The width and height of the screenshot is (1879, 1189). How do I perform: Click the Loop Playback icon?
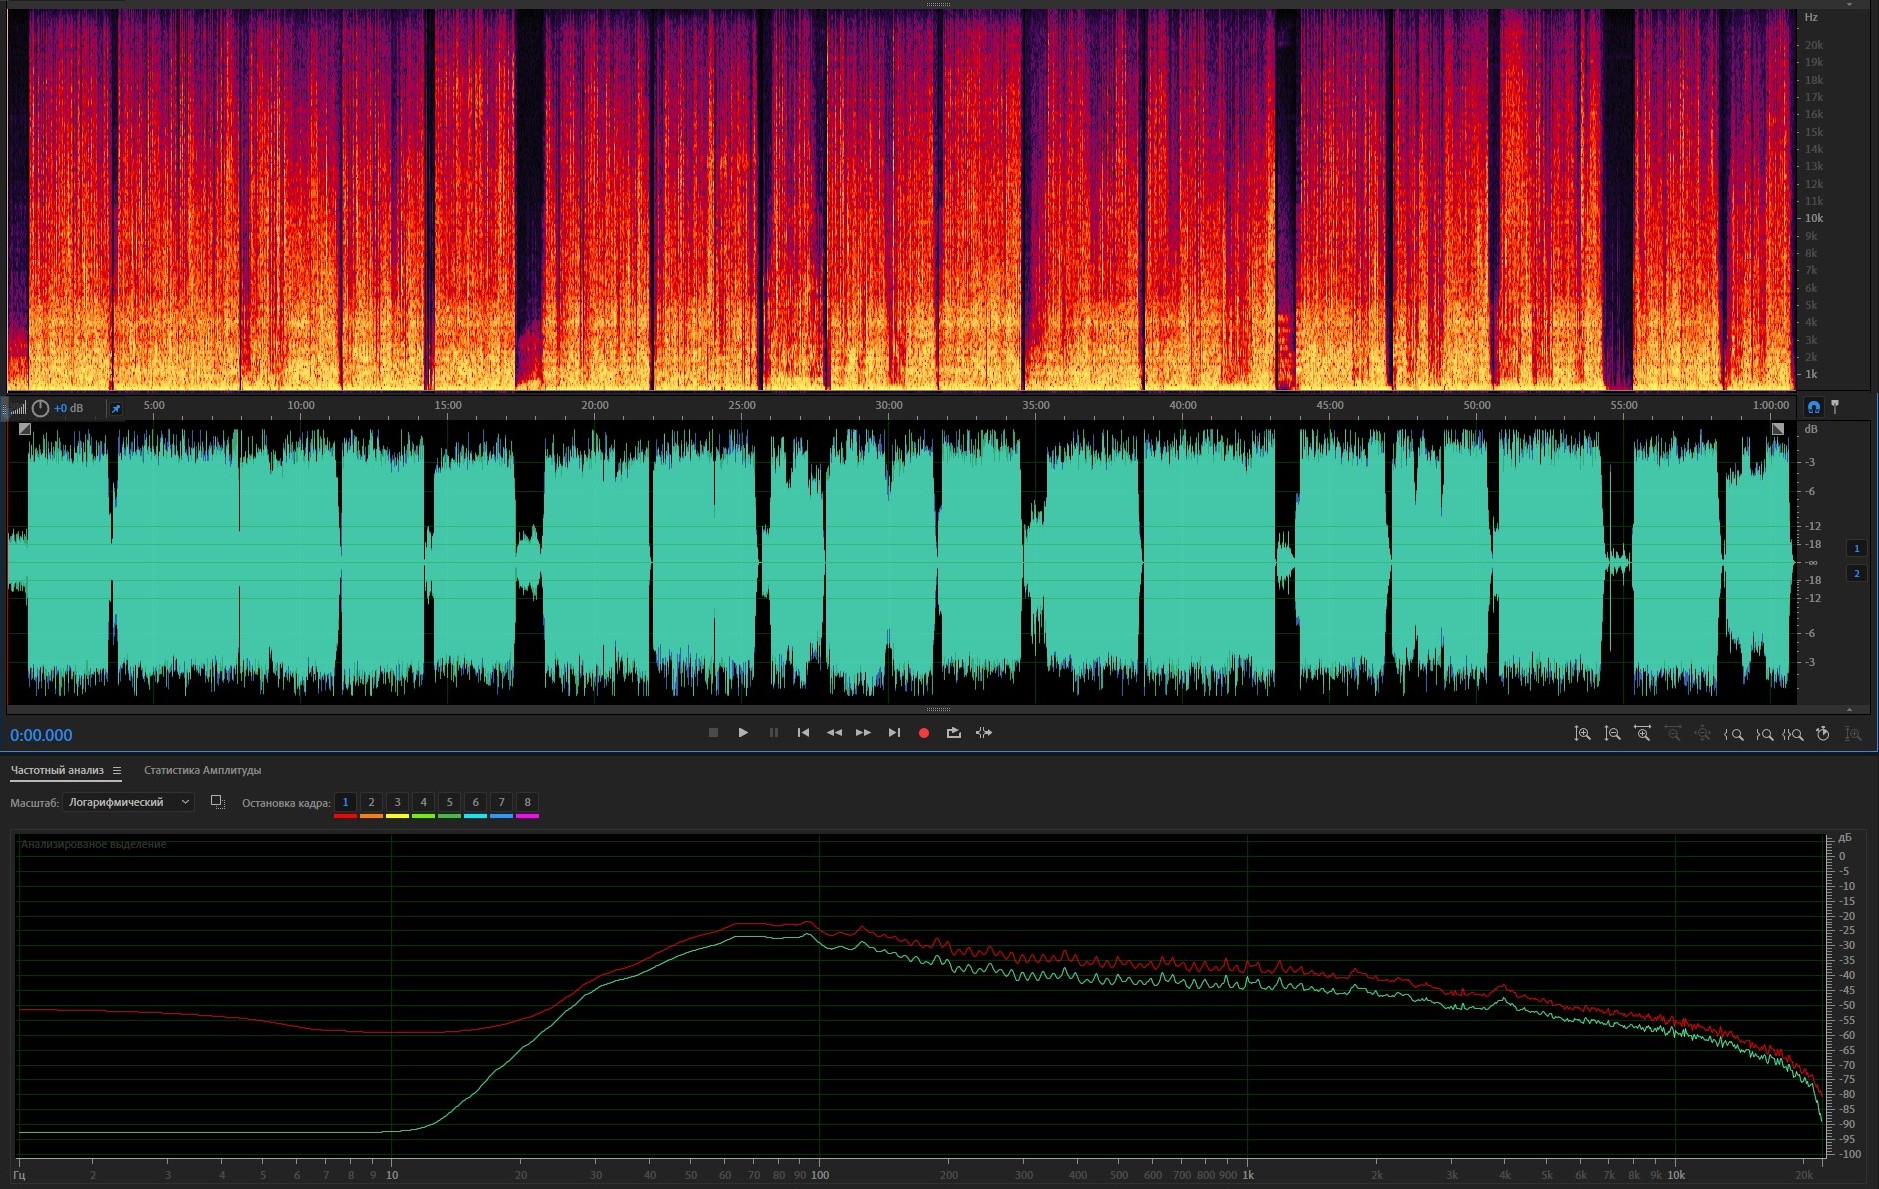coord(954,733)
